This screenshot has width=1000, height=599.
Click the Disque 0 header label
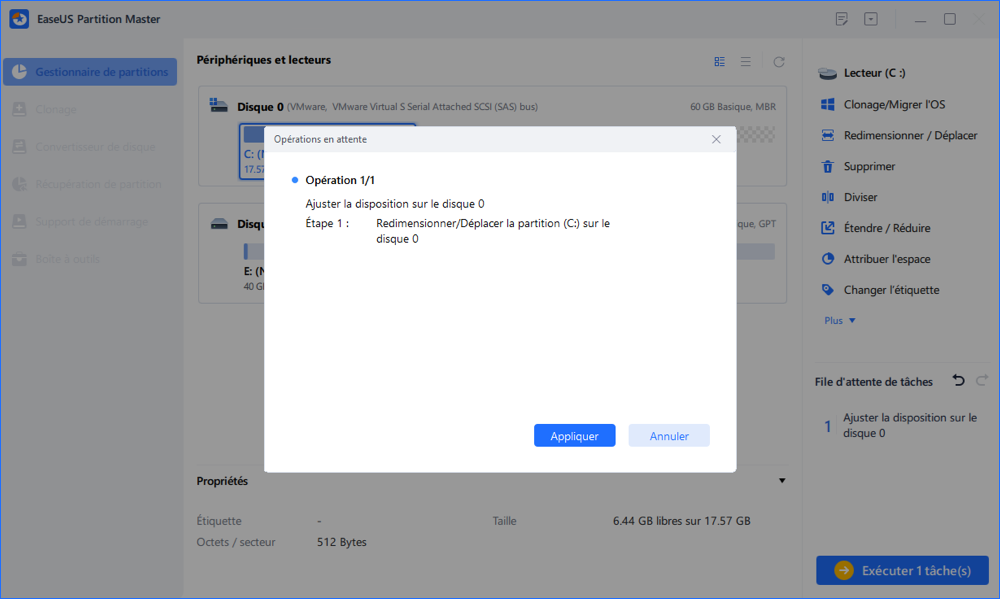[x=260, y=107]
